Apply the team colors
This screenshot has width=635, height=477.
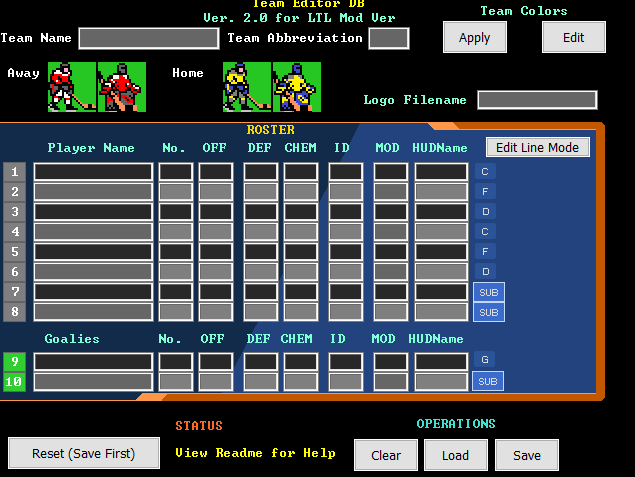[474, 37]
